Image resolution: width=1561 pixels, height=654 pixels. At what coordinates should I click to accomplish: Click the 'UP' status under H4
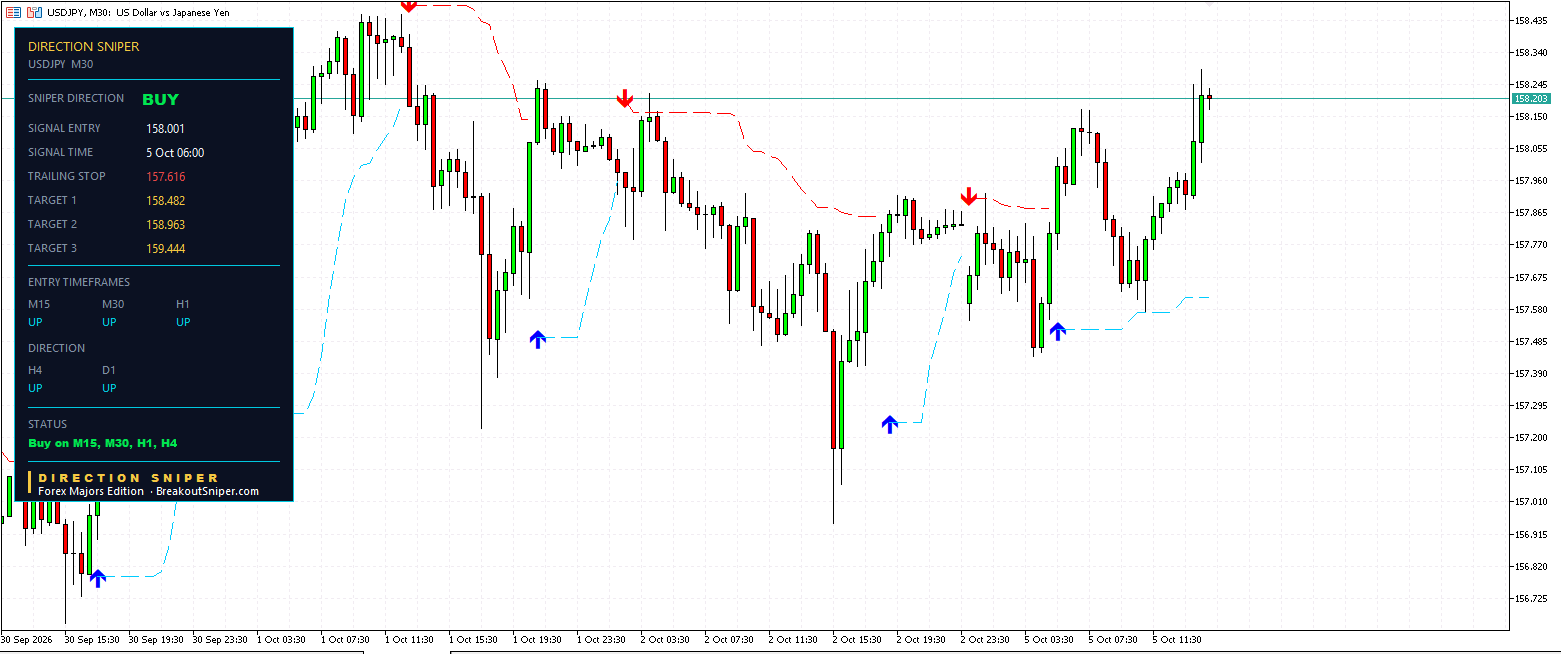pos(35,388)
